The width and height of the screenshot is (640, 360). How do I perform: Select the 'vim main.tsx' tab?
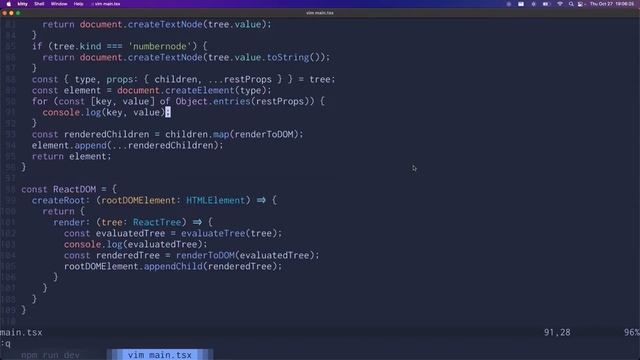pos(160,355)
